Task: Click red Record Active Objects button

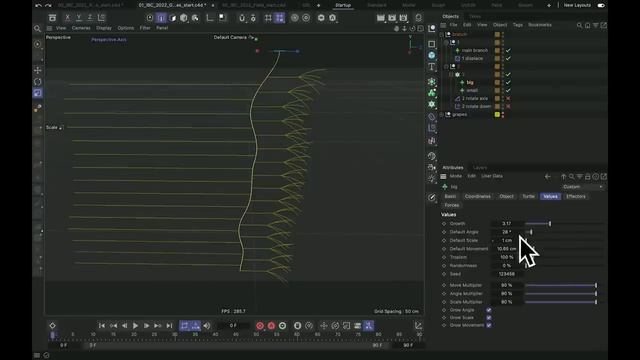Action: coord(260,326)
